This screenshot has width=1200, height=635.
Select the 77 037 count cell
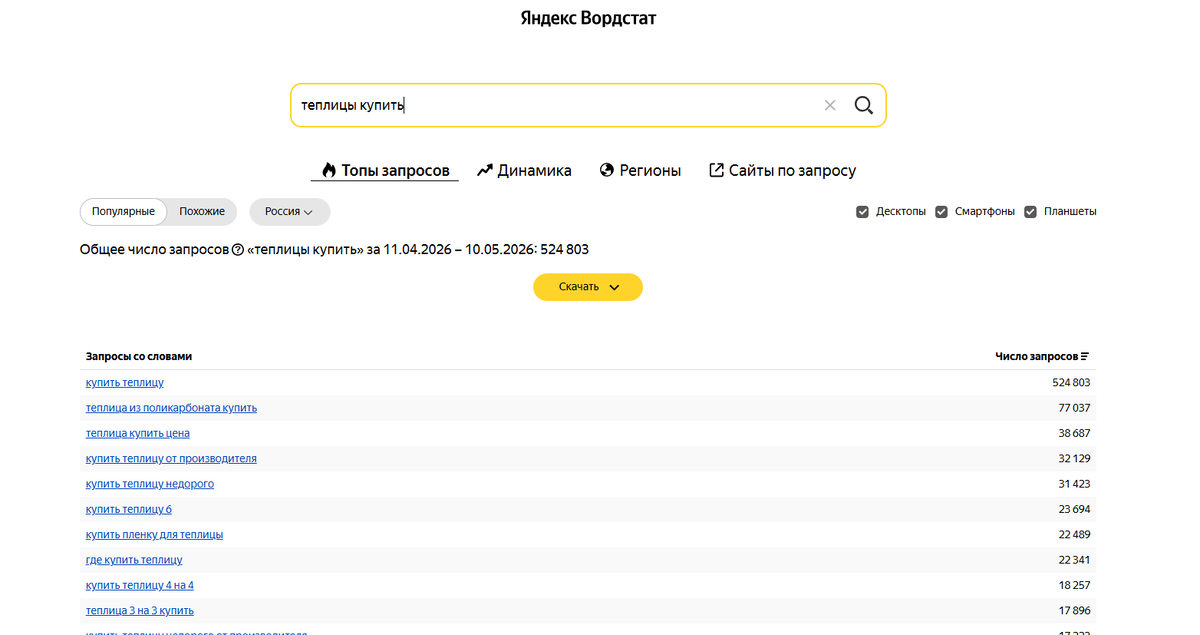[1074, 408]
